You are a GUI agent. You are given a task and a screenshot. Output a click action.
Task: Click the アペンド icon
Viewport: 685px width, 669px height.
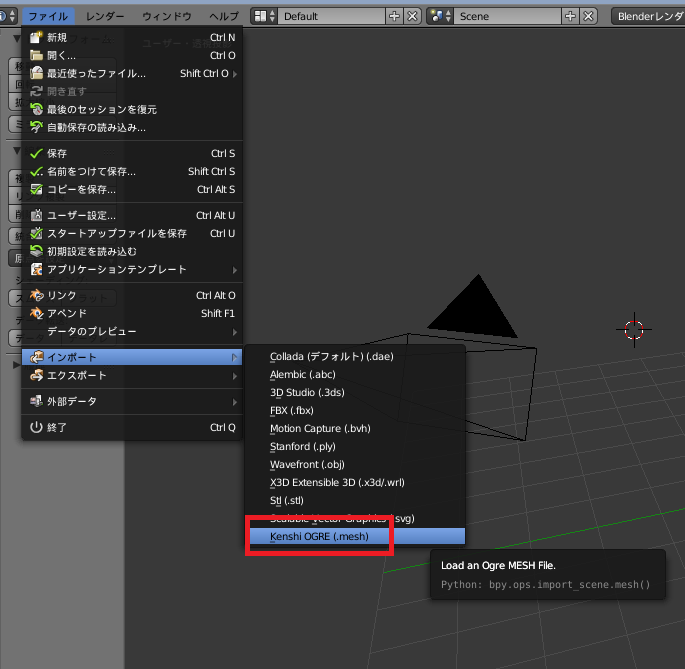coord(36,313)
